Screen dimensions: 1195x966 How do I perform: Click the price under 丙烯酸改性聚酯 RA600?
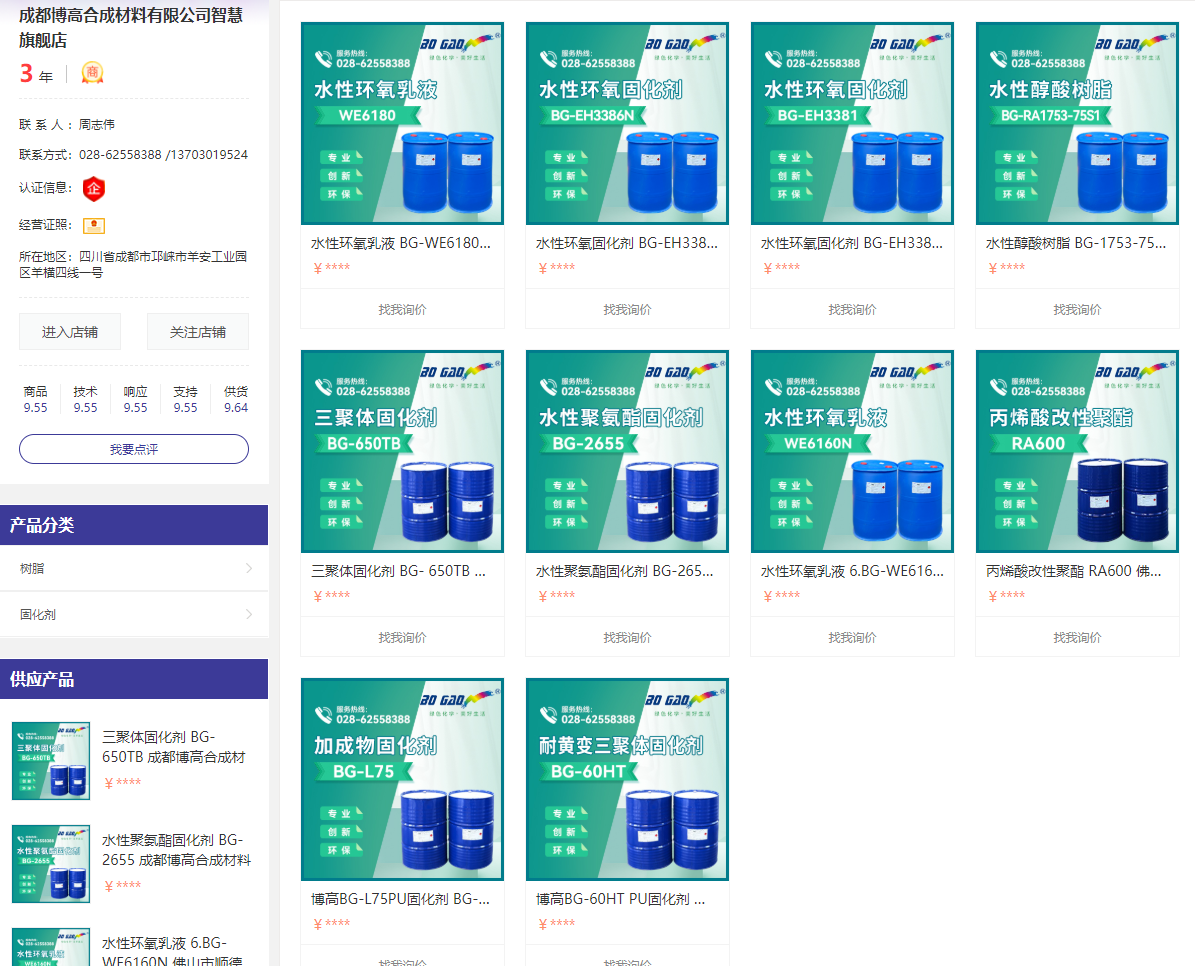pyautogui.click(x=1006, y=595)
